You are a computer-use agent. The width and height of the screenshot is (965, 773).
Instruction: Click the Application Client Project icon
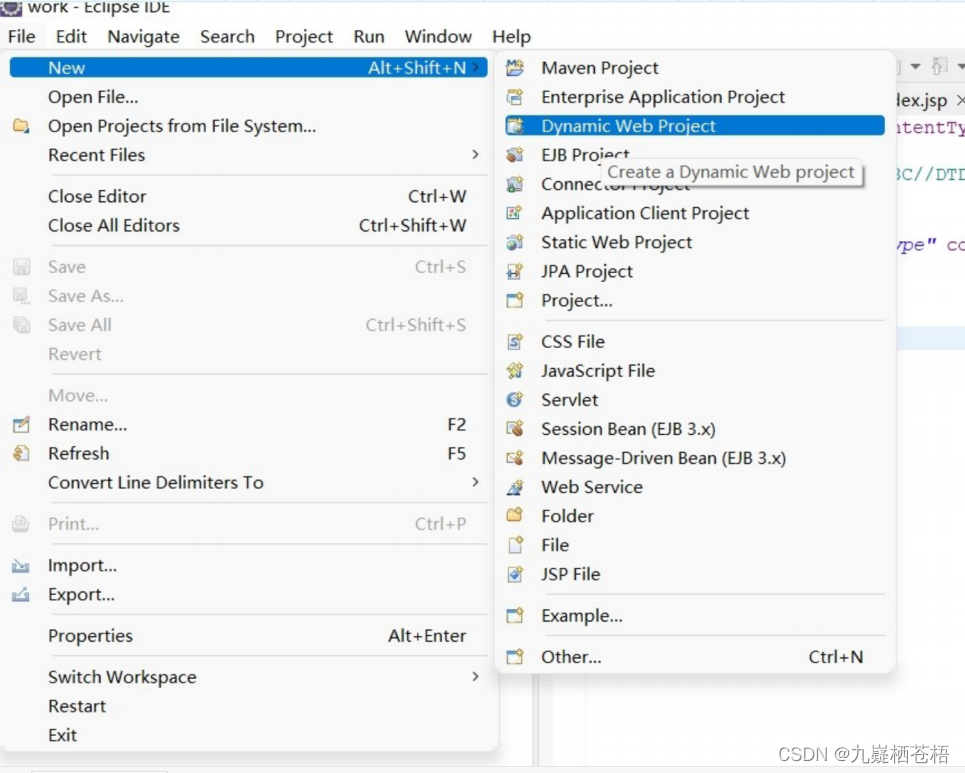point(515,213)
